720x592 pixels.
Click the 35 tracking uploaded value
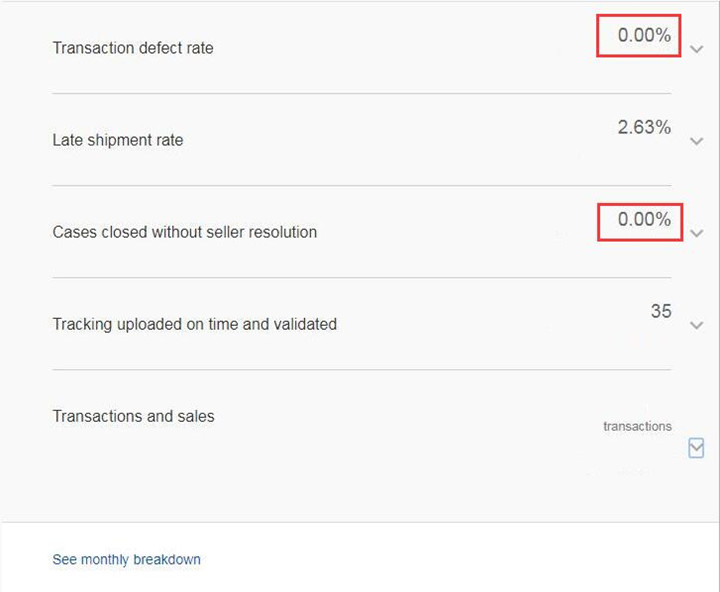click(661, 311)
